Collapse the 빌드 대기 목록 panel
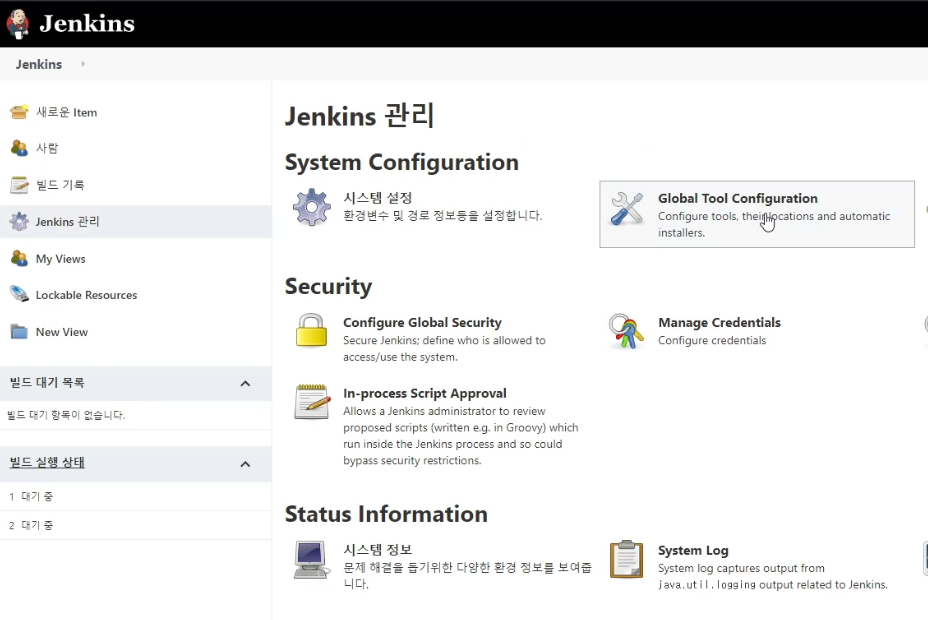This screenshot has height=620, width=928. [x=247, y=383]
